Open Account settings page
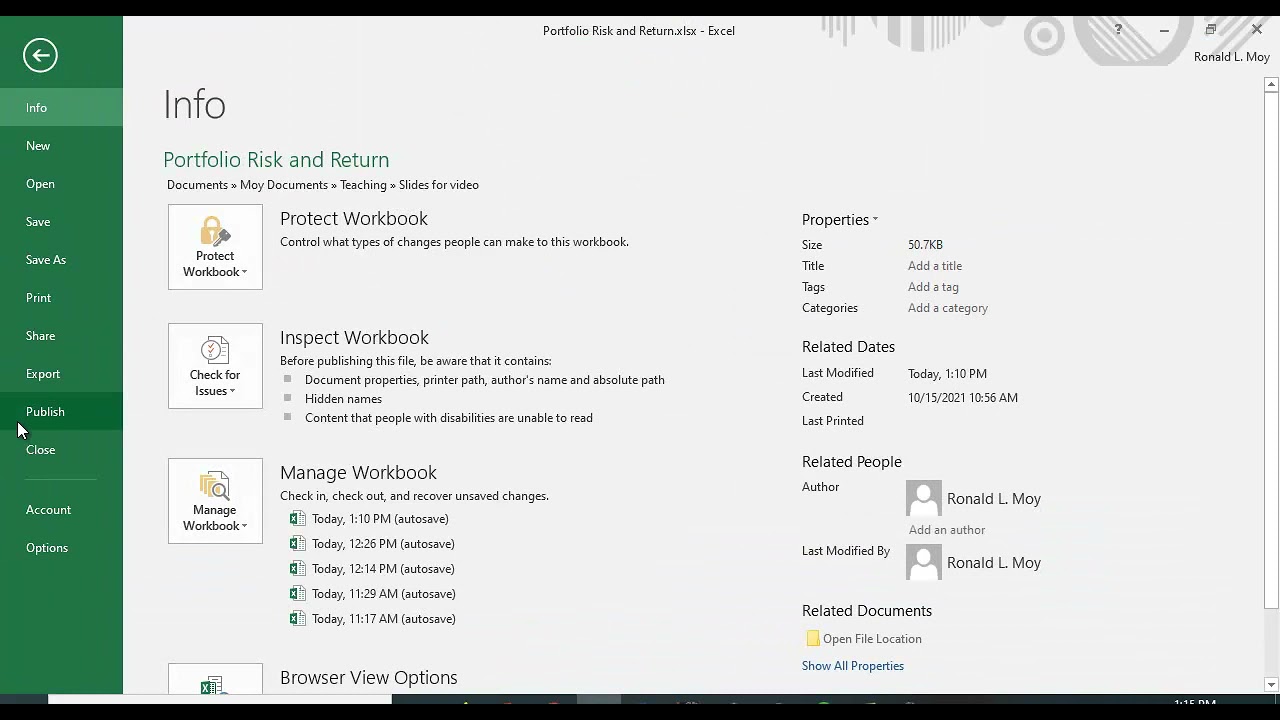The height and width of the screenshot is (720, 1280). [x=61, y=510]
